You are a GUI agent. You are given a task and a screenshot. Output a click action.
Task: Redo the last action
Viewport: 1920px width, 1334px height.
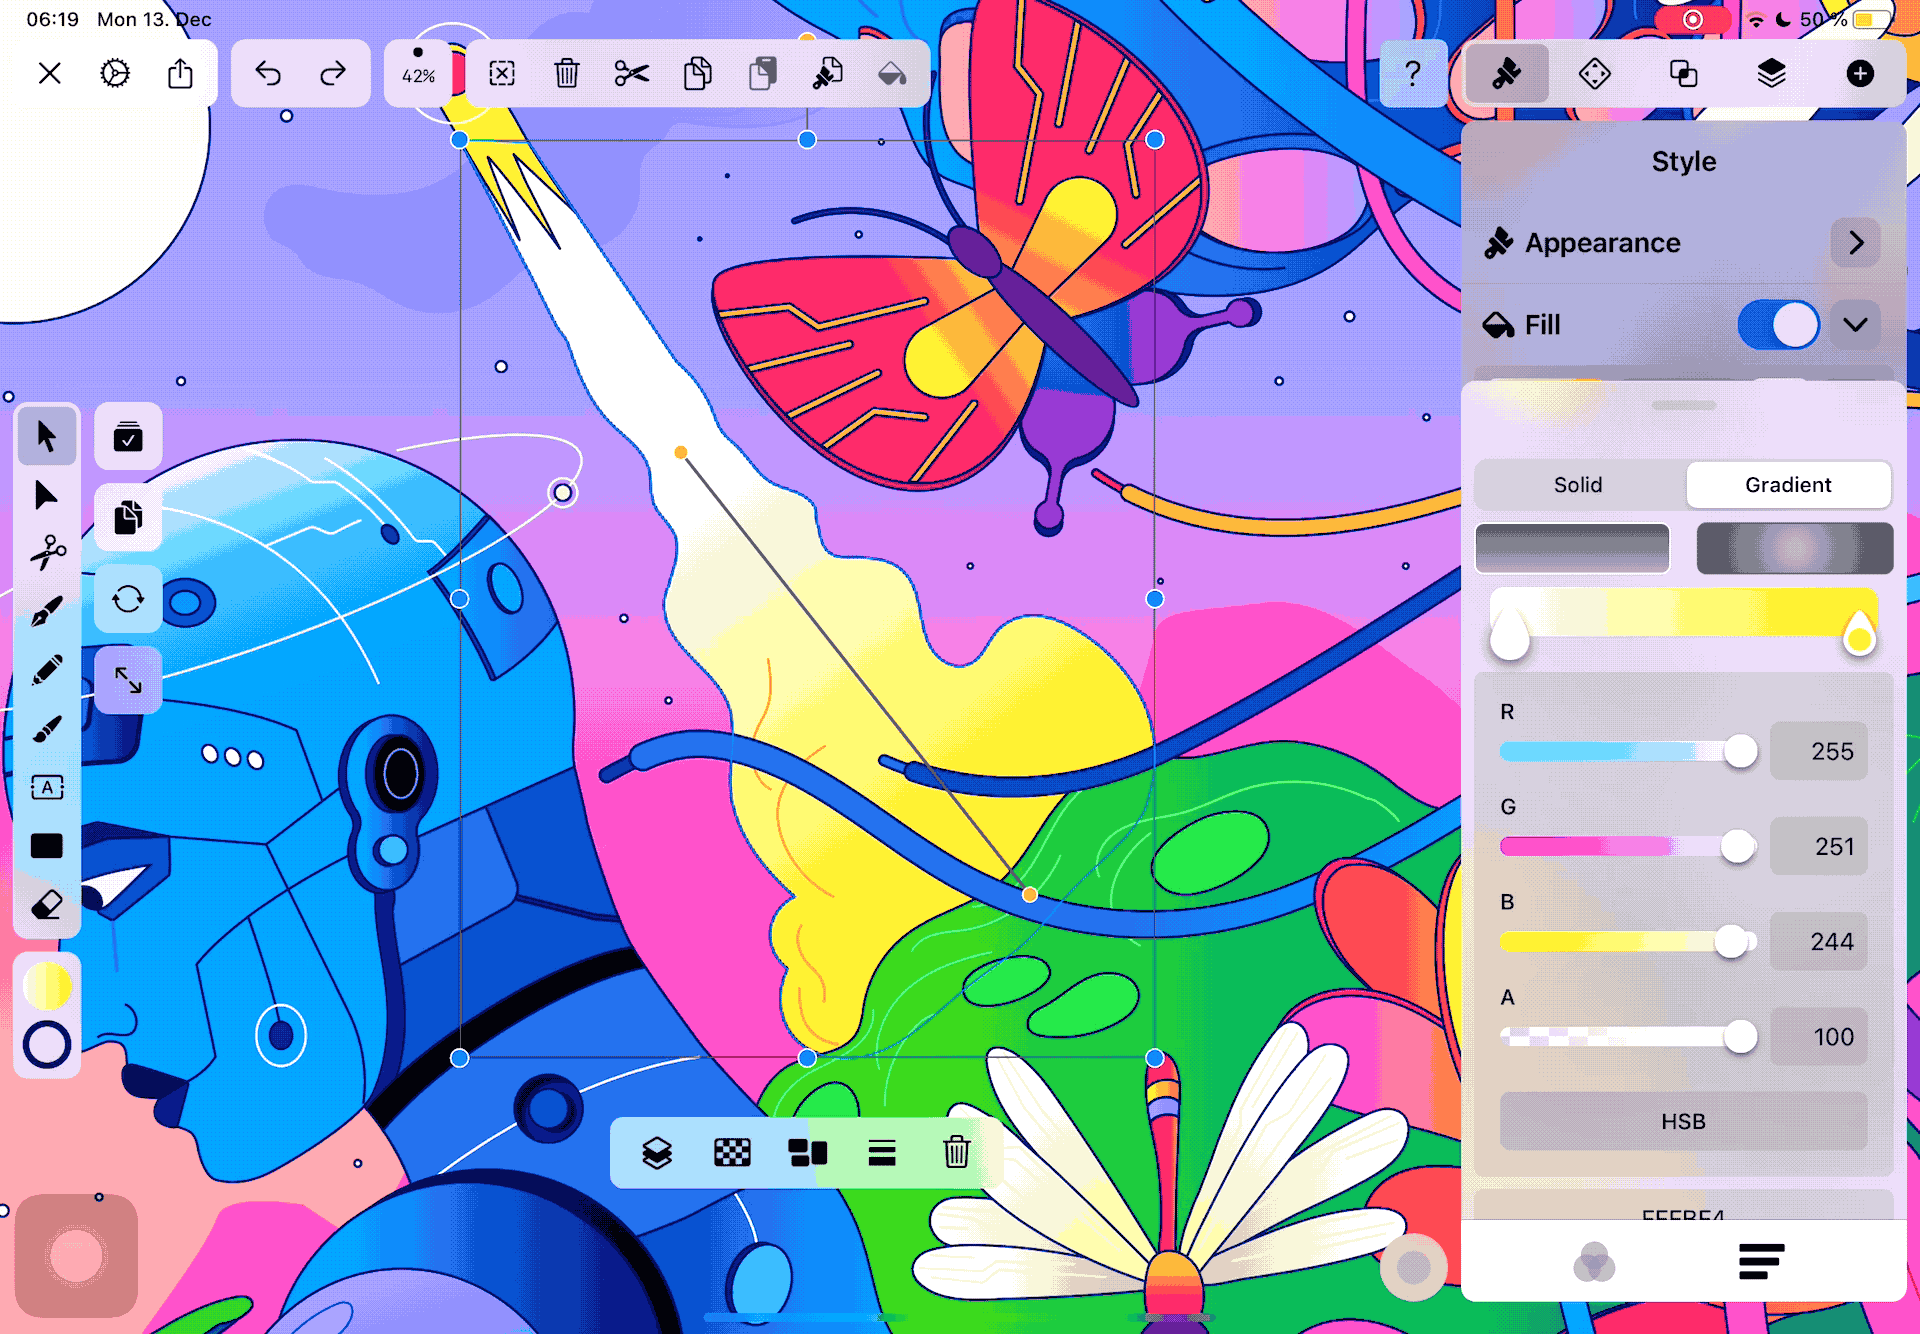(x=333, y=74)
